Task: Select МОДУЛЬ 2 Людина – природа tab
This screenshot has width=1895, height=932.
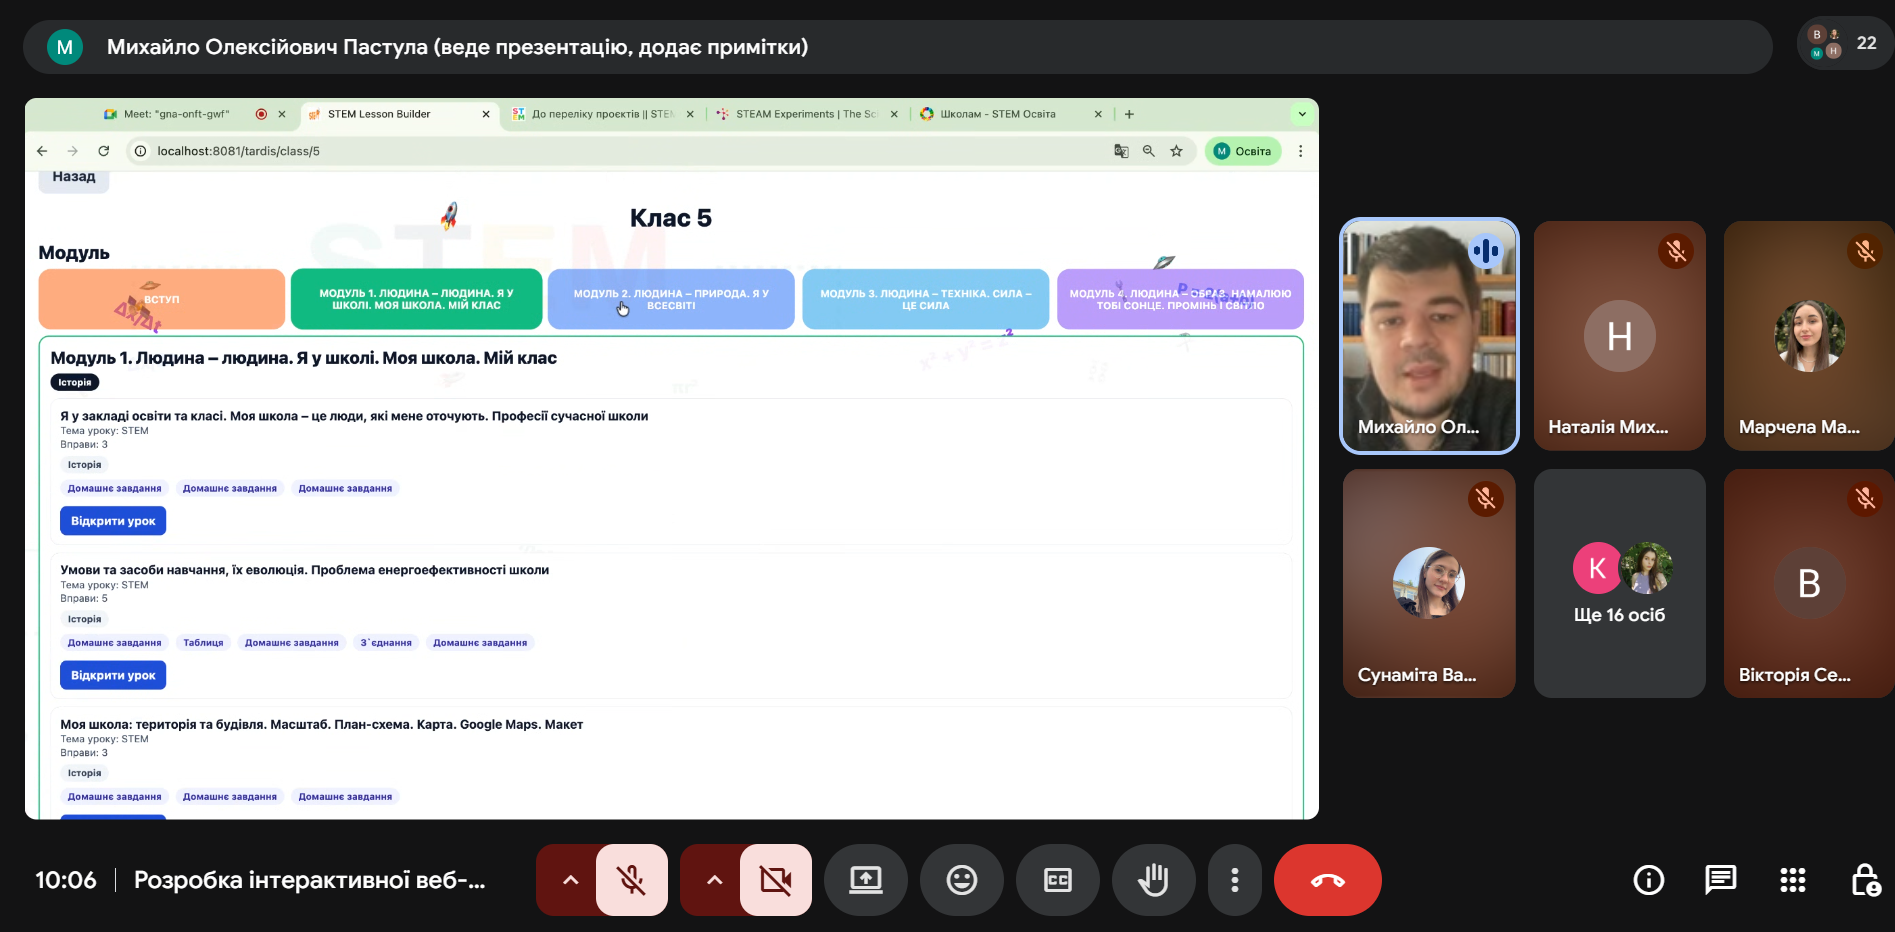Action: pyautogui.click(x=671, y=299)
